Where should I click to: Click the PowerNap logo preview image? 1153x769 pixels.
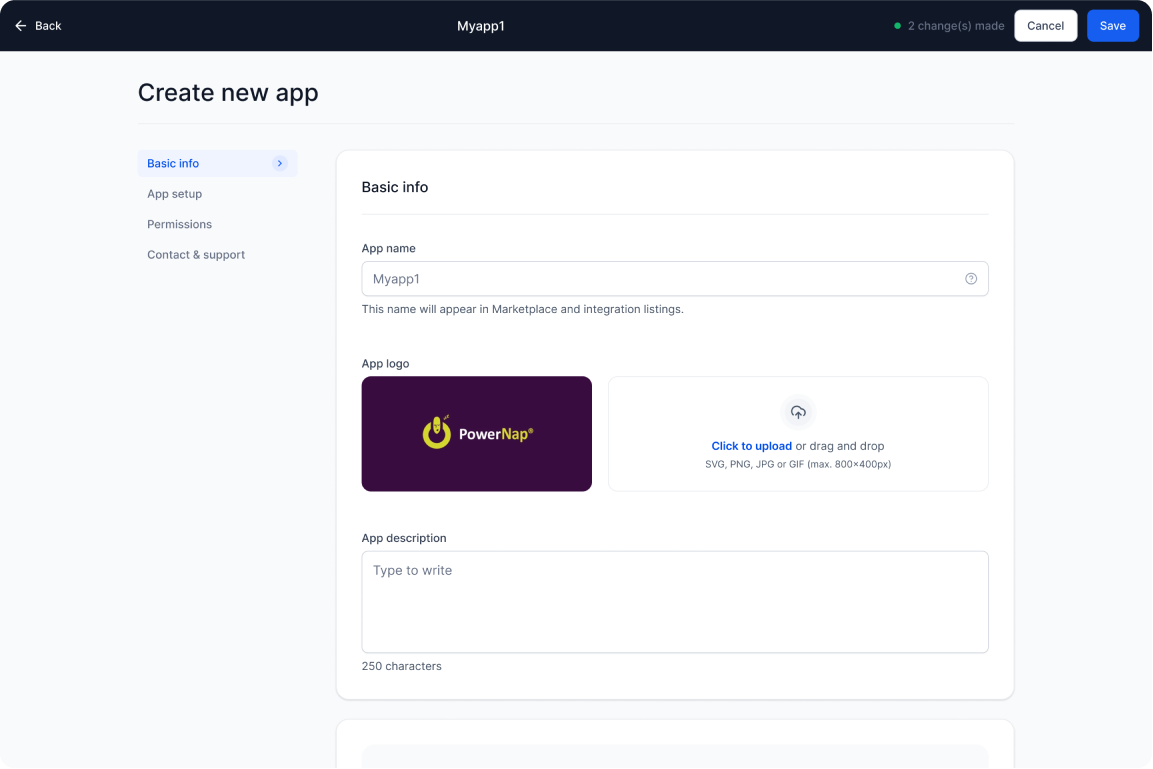click(476, 434)
